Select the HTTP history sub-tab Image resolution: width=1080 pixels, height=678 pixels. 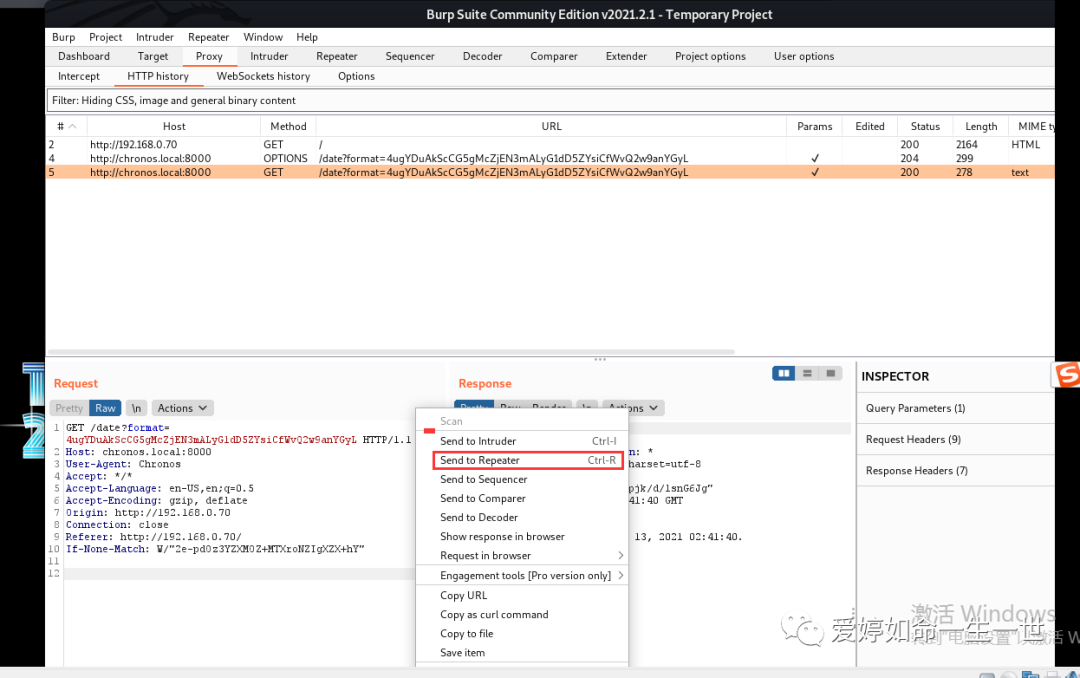pos(158,76)
